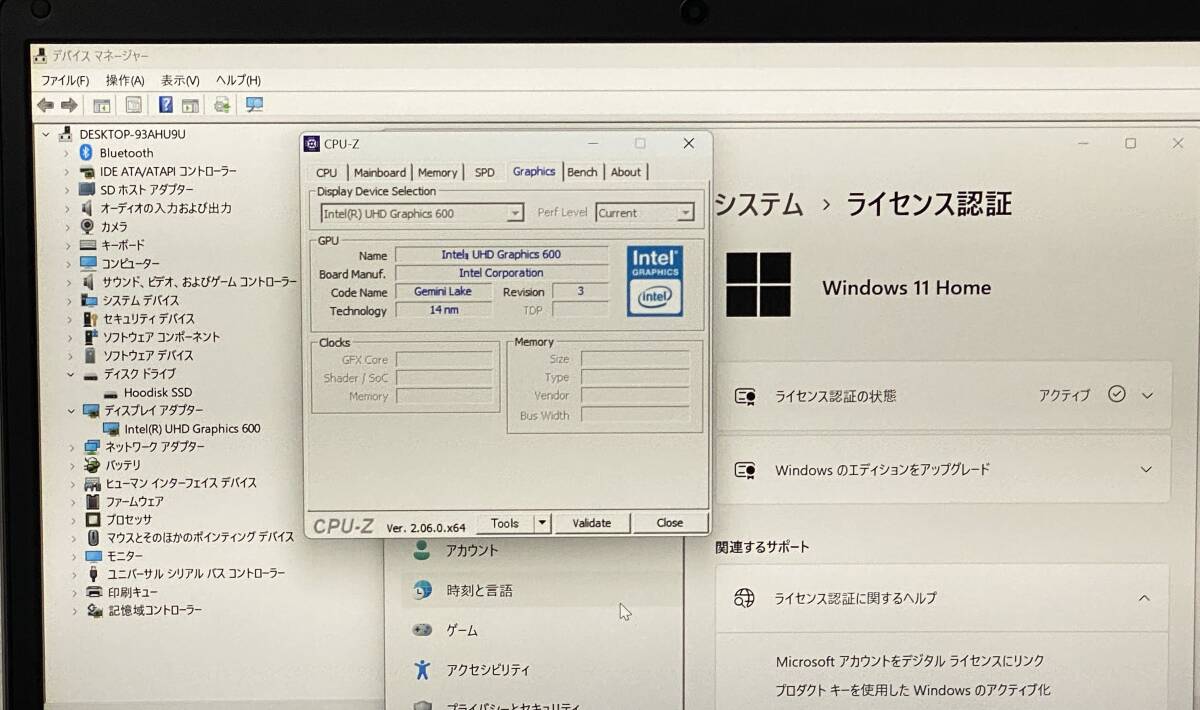Viewport: 1200px width, 710px height.
Task: Click the blue Help icon in Device Manager toolbar
Action: (x=166, y=105)
